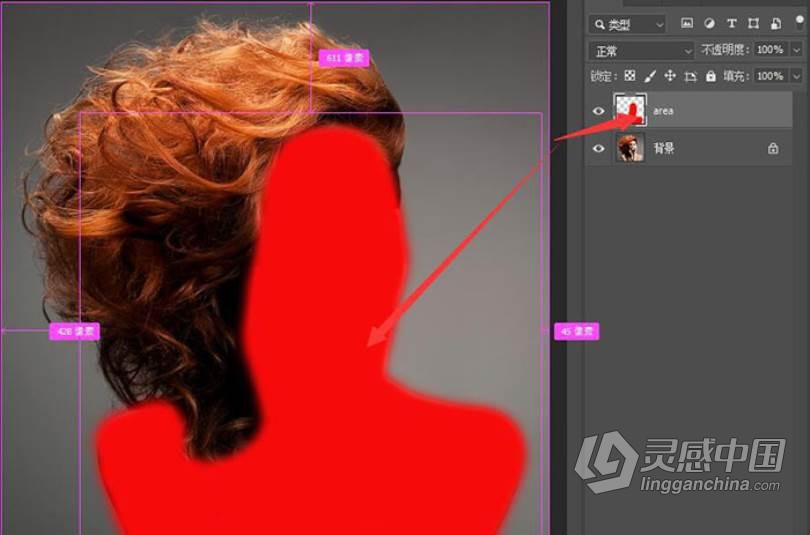Filter layers by shape layer icon

754,23
